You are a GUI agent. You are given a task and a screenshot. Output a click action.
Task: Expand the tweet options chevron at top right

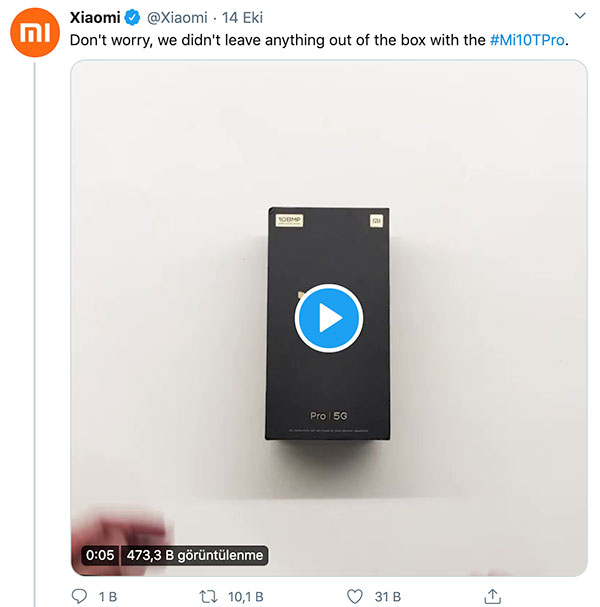577,17
